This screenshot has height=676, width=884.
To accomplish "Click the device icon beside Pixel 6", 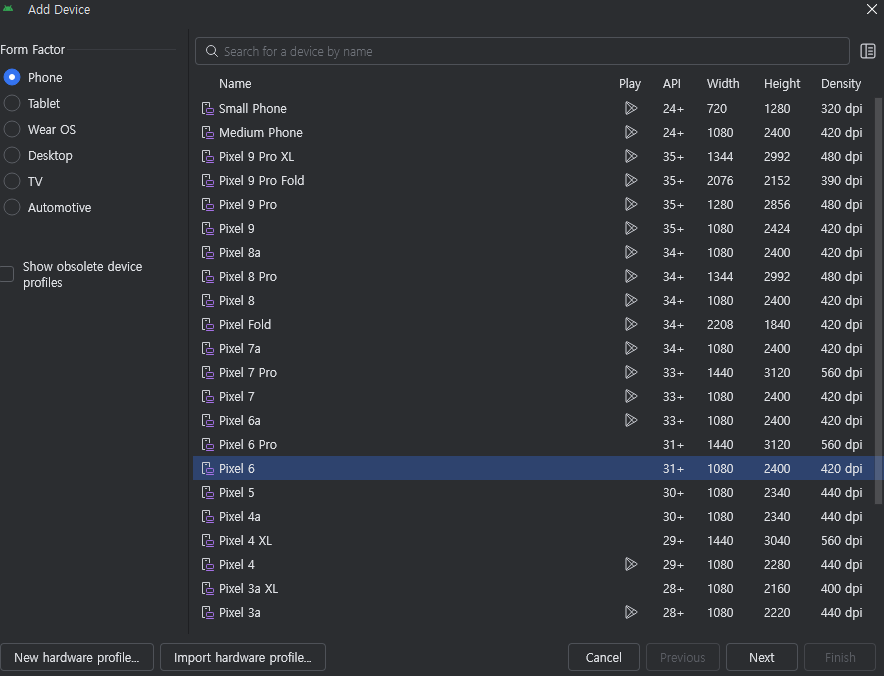I will point(207,469).
